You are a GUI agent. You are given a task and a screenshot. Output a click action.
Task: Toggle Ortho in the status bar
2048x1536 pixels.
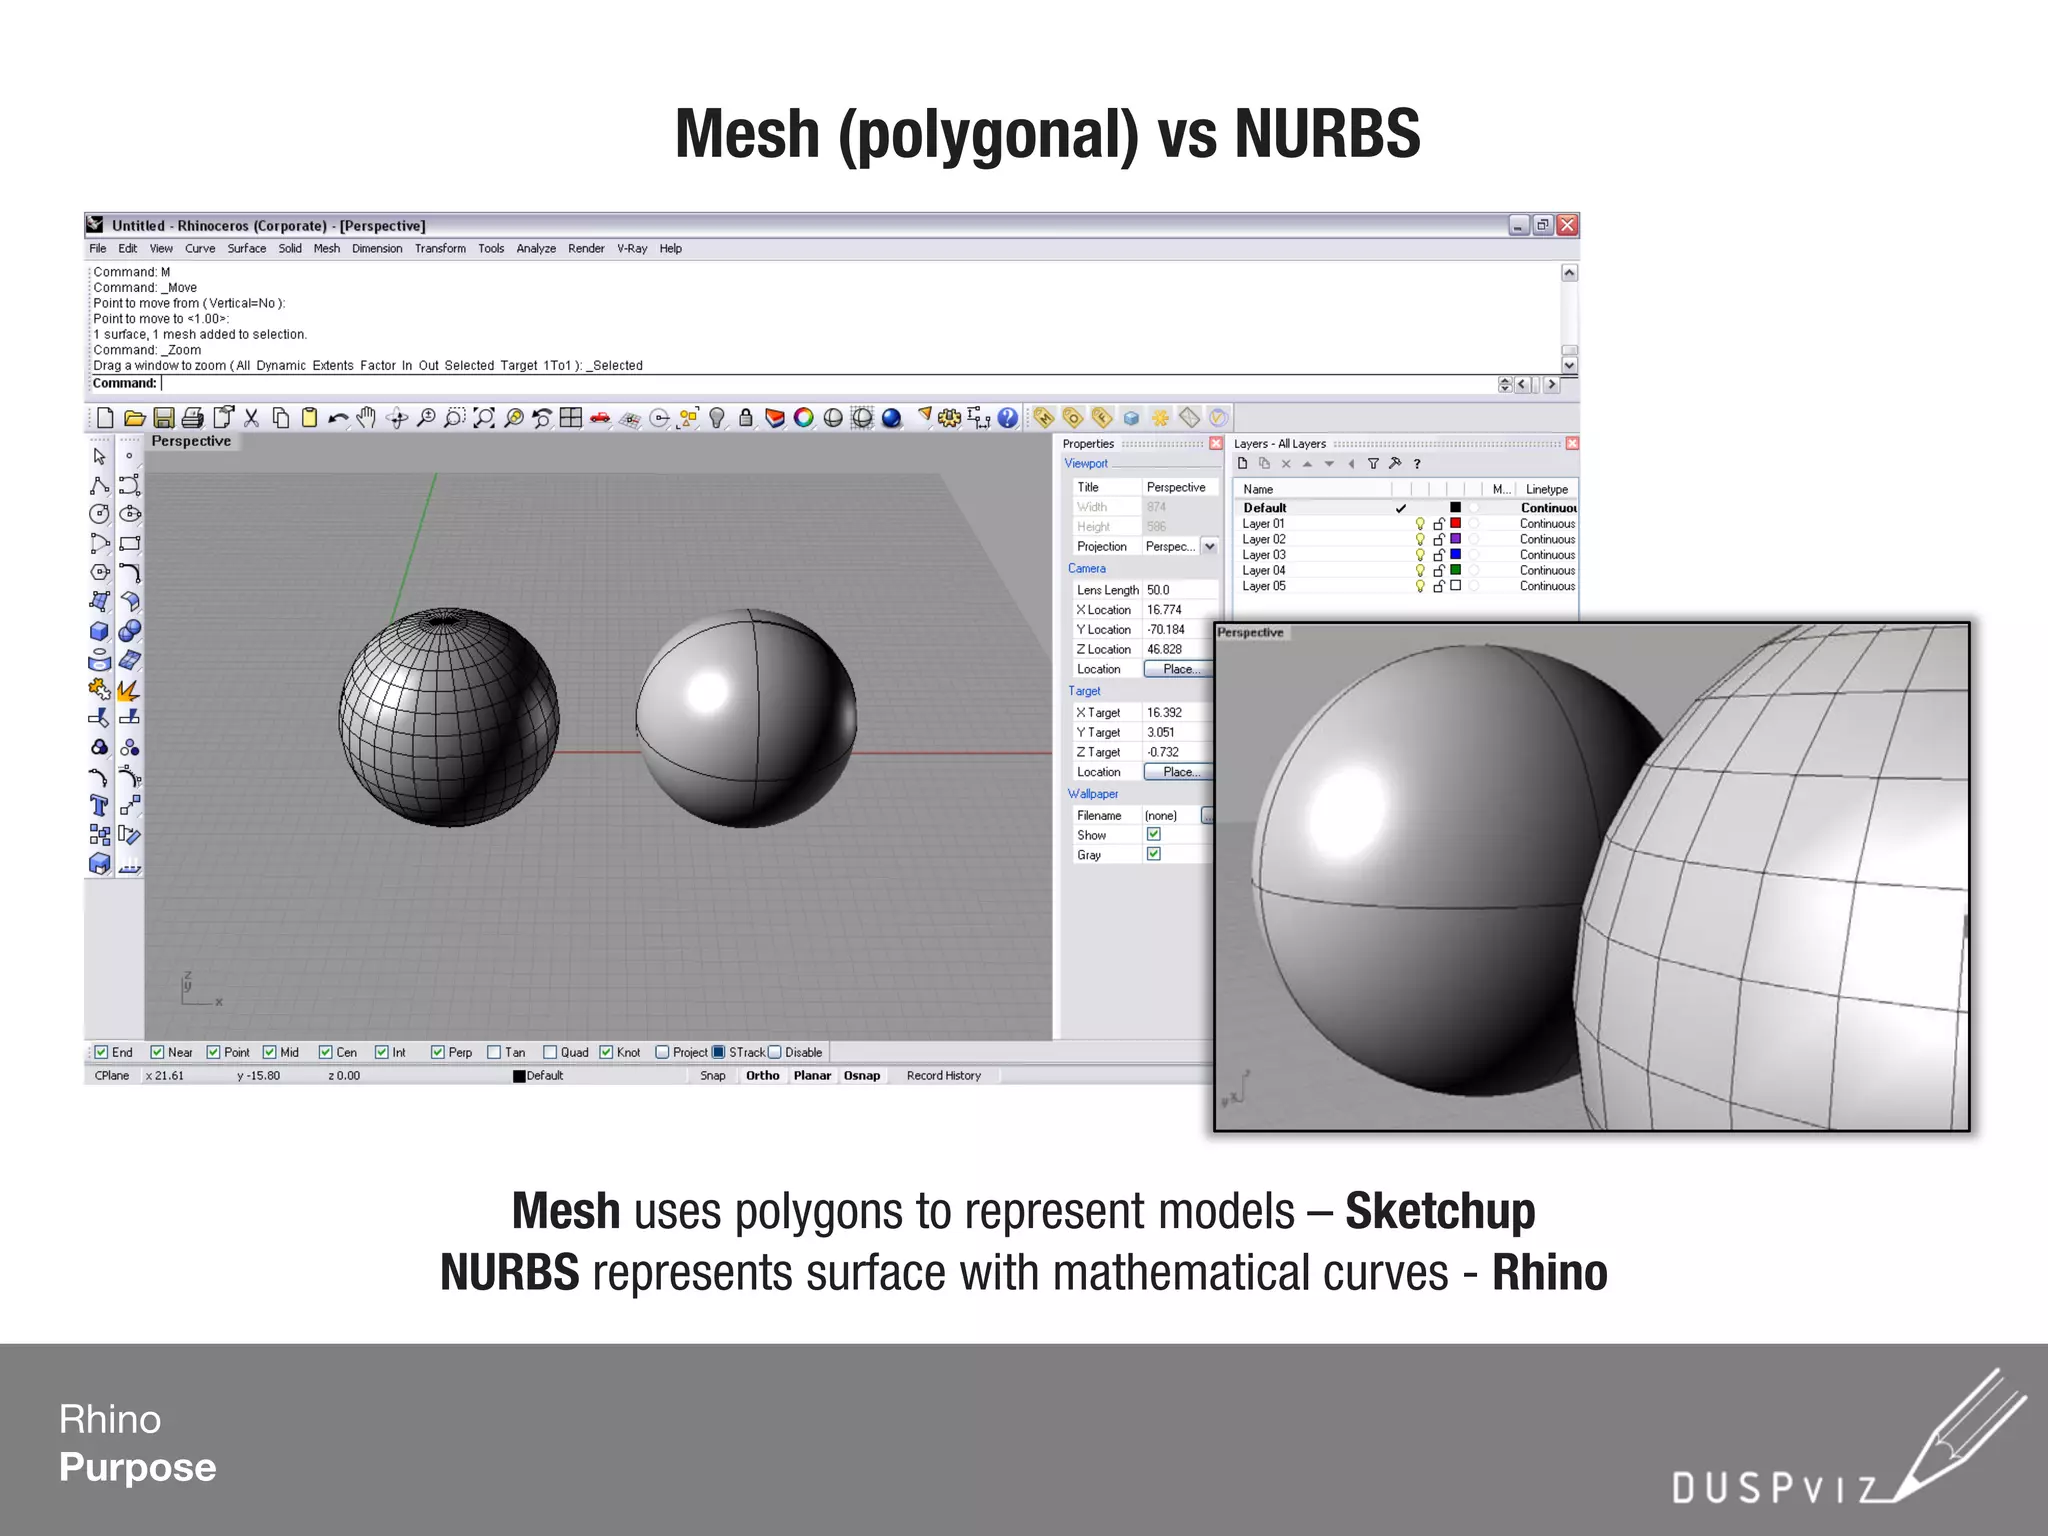point(762,1076)
